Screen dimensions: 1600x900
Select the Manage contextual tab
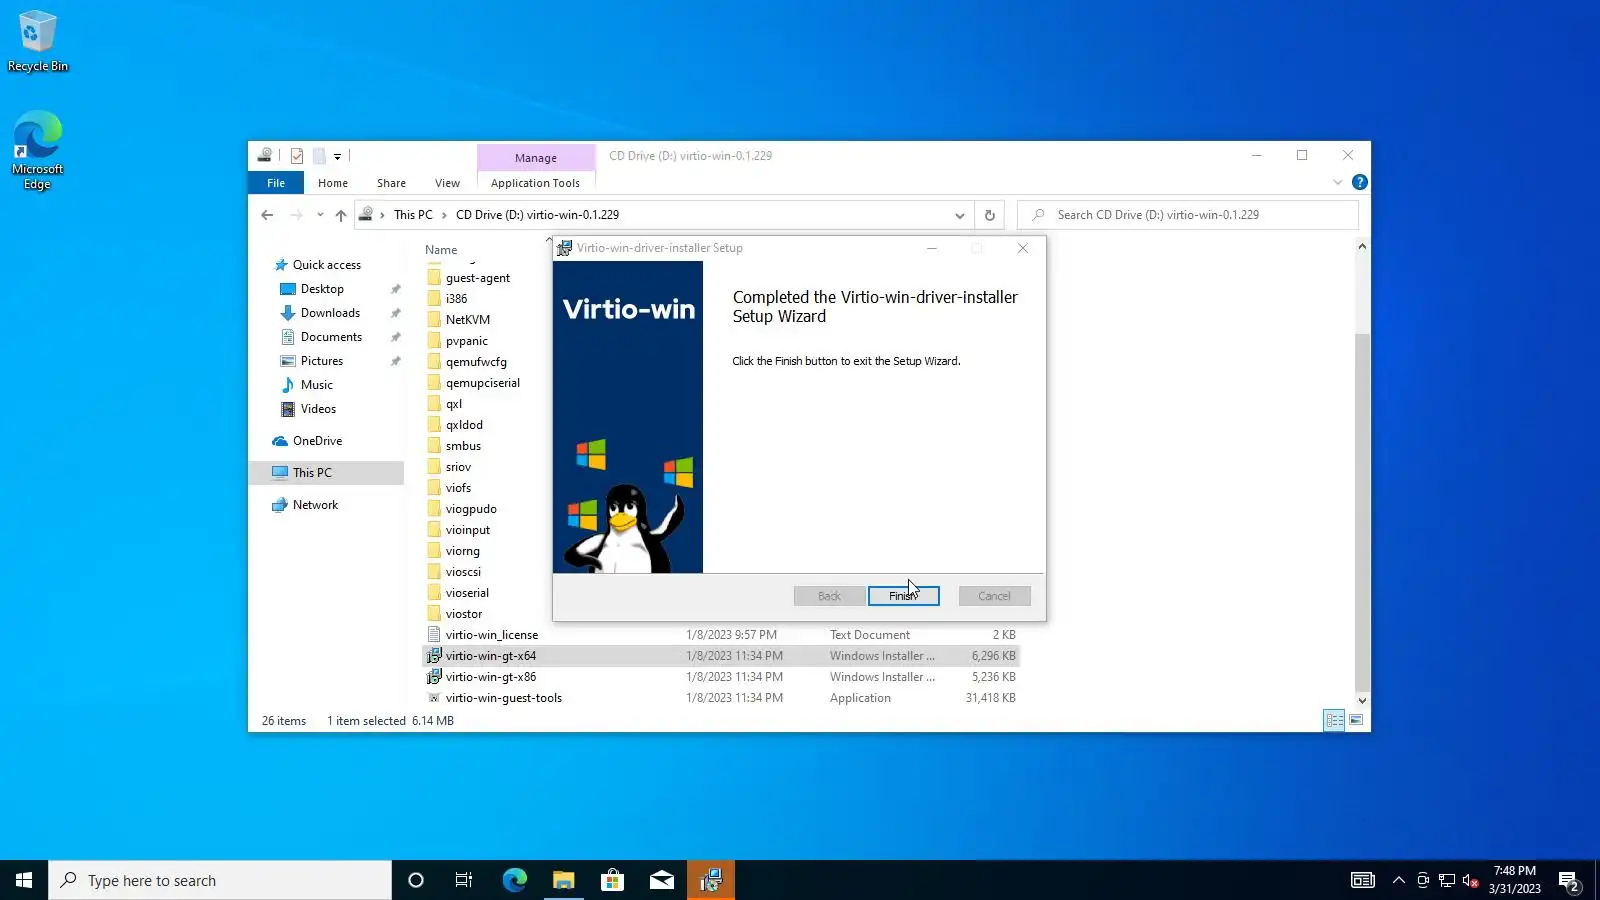[x=536, y=158]
